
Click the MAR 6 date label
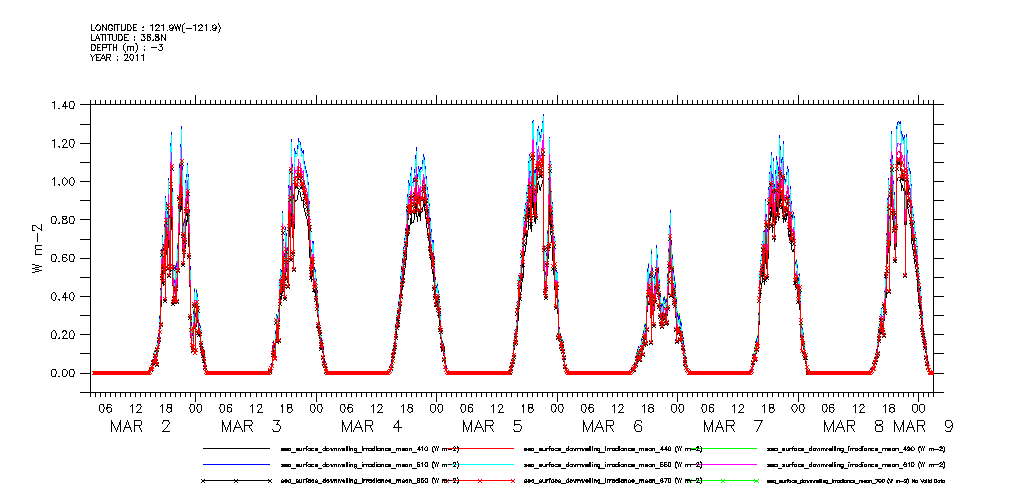[613, 426]
